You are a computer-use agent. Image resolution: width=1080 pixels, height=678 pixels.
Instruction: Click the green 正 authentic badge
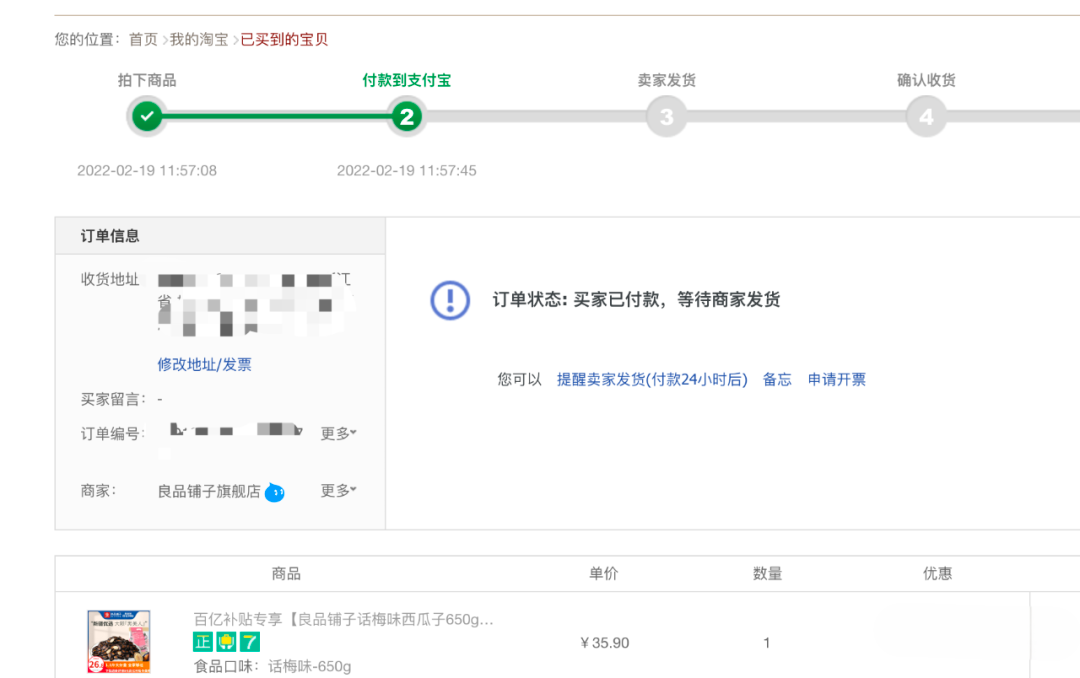pos(202,642)
